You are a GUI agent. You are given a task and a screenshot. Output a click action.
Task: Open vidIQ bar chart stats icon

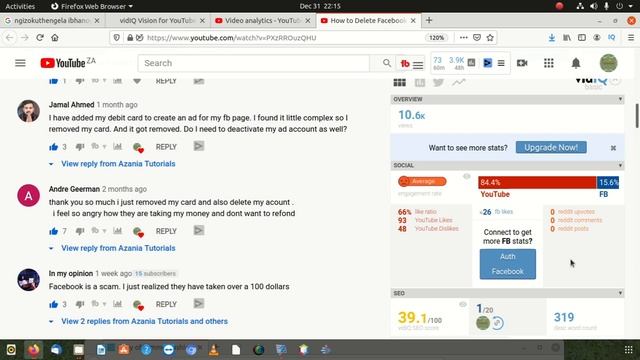pos(471,63)
